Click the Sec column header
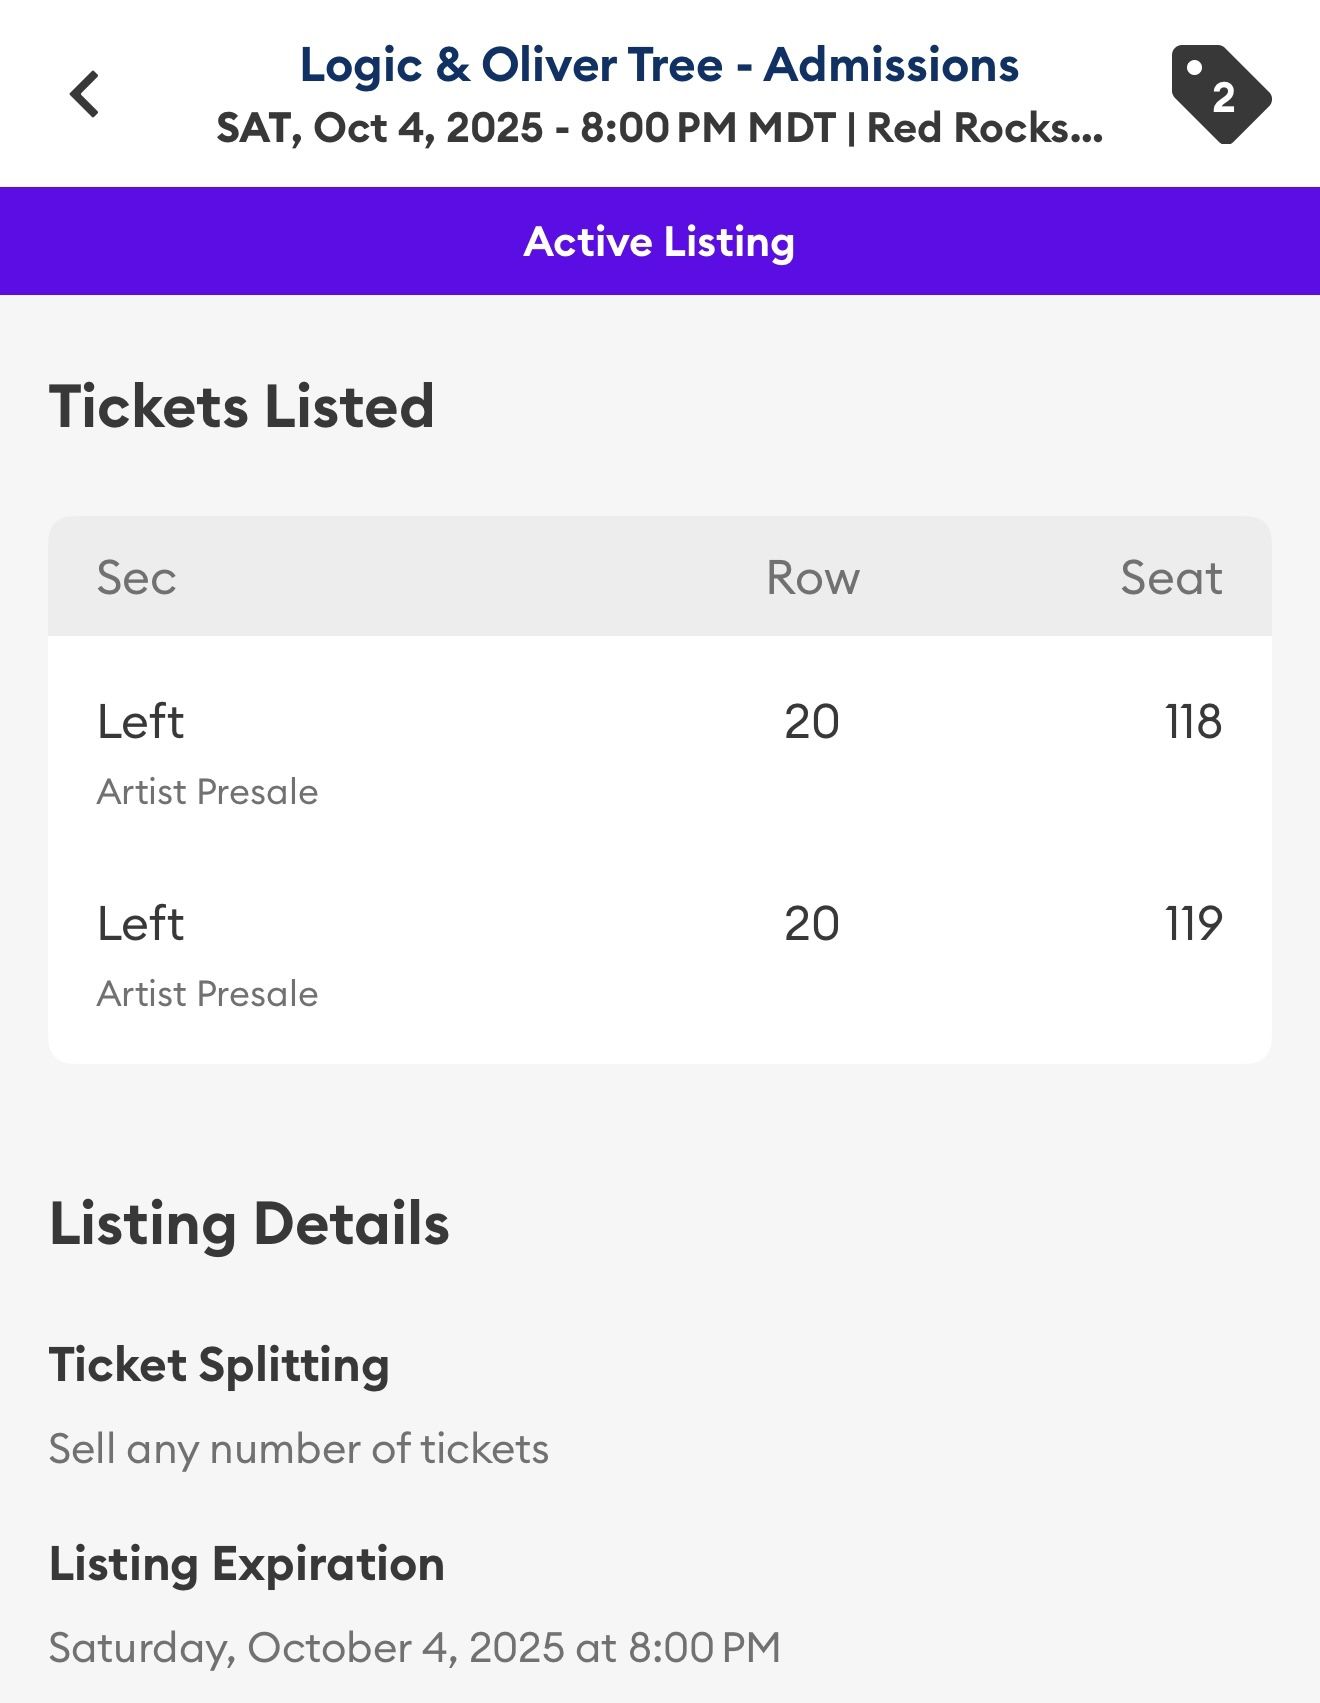Image resolution: width=1320 pixels, height=1703 pixels. 137,578
